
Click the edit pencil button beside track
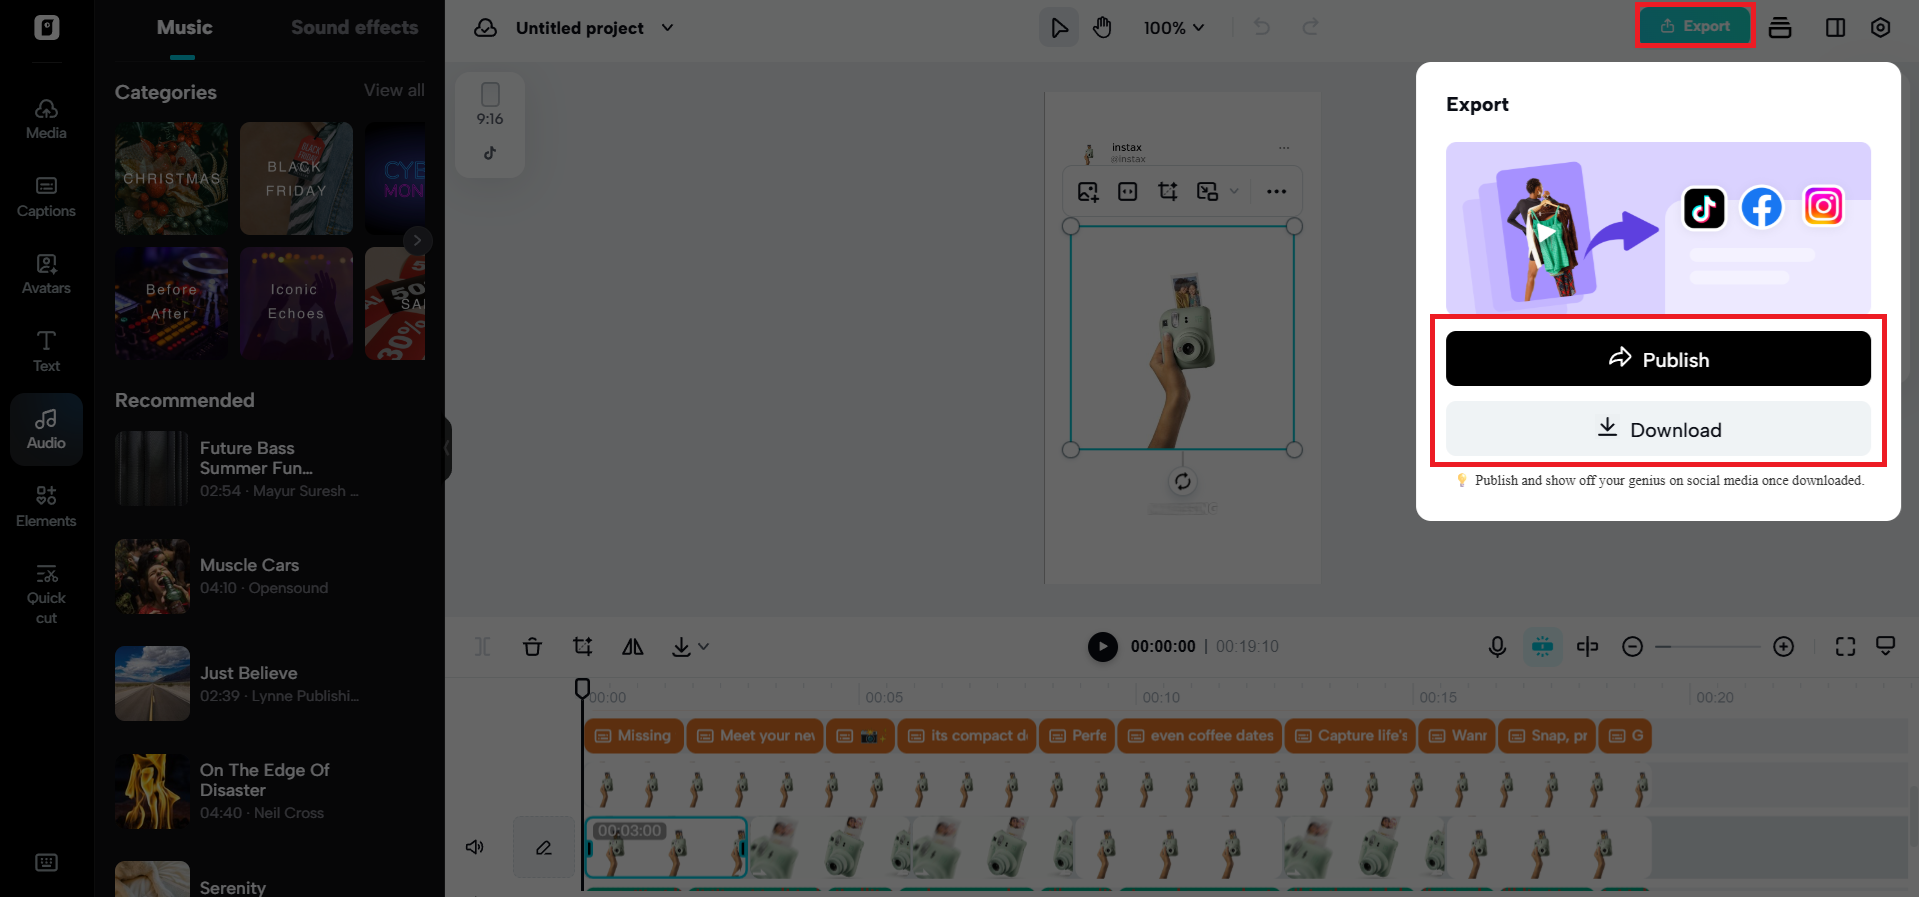coord(544,847)
